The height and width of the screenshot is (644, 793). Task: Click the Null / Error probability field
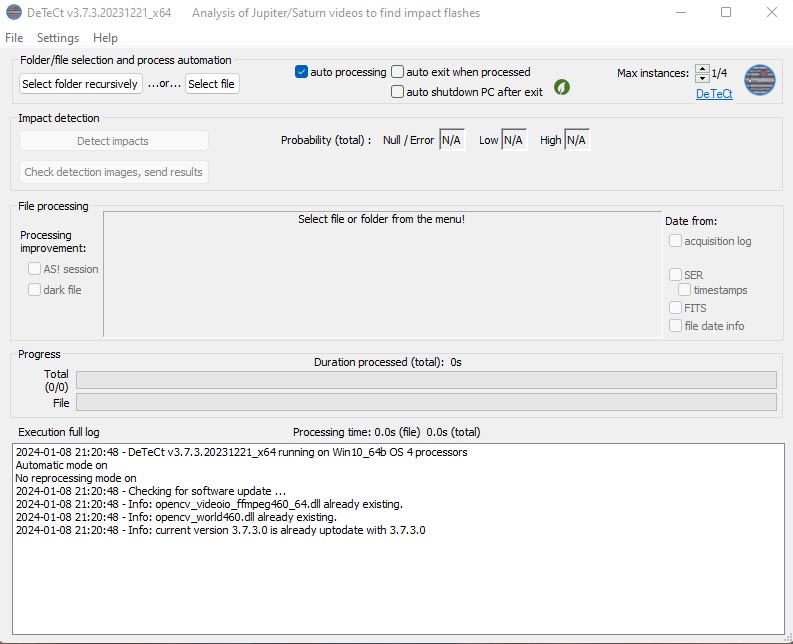coord(452,140)
